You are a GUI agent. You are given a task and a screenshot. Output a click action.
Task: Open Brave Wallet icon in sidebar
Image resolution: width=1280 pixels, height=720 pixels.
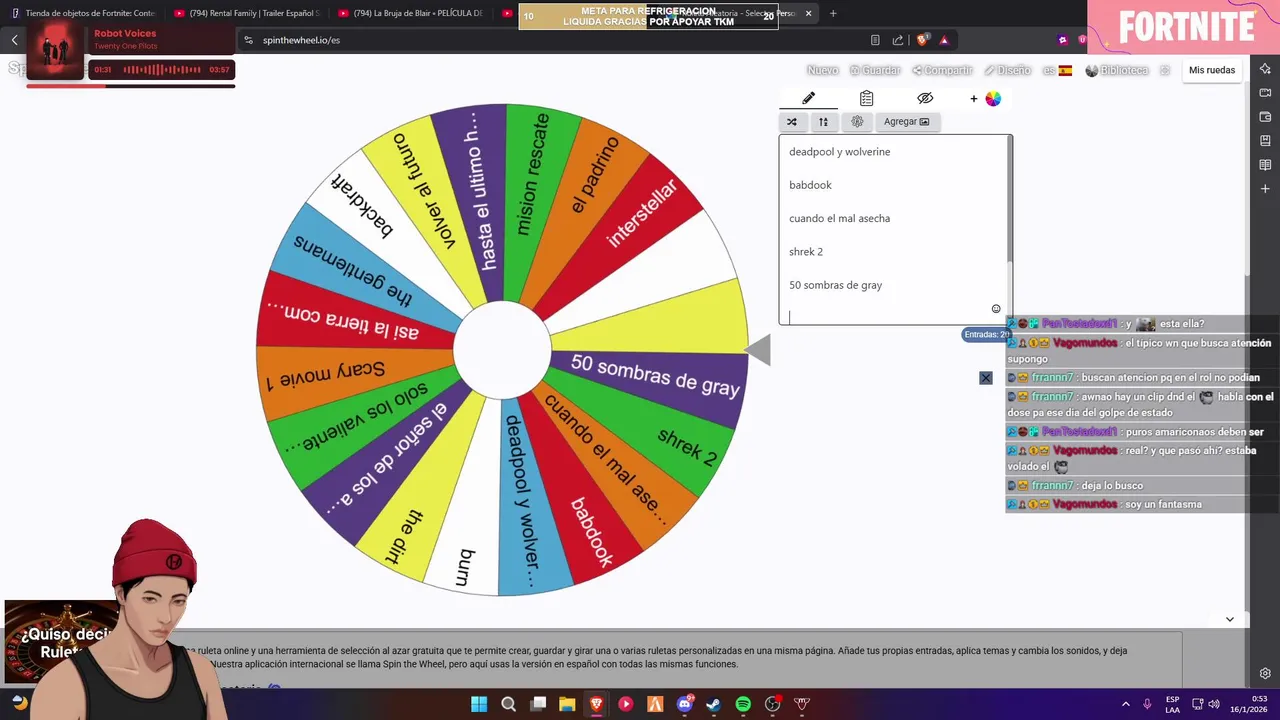tap(1265, 117)
